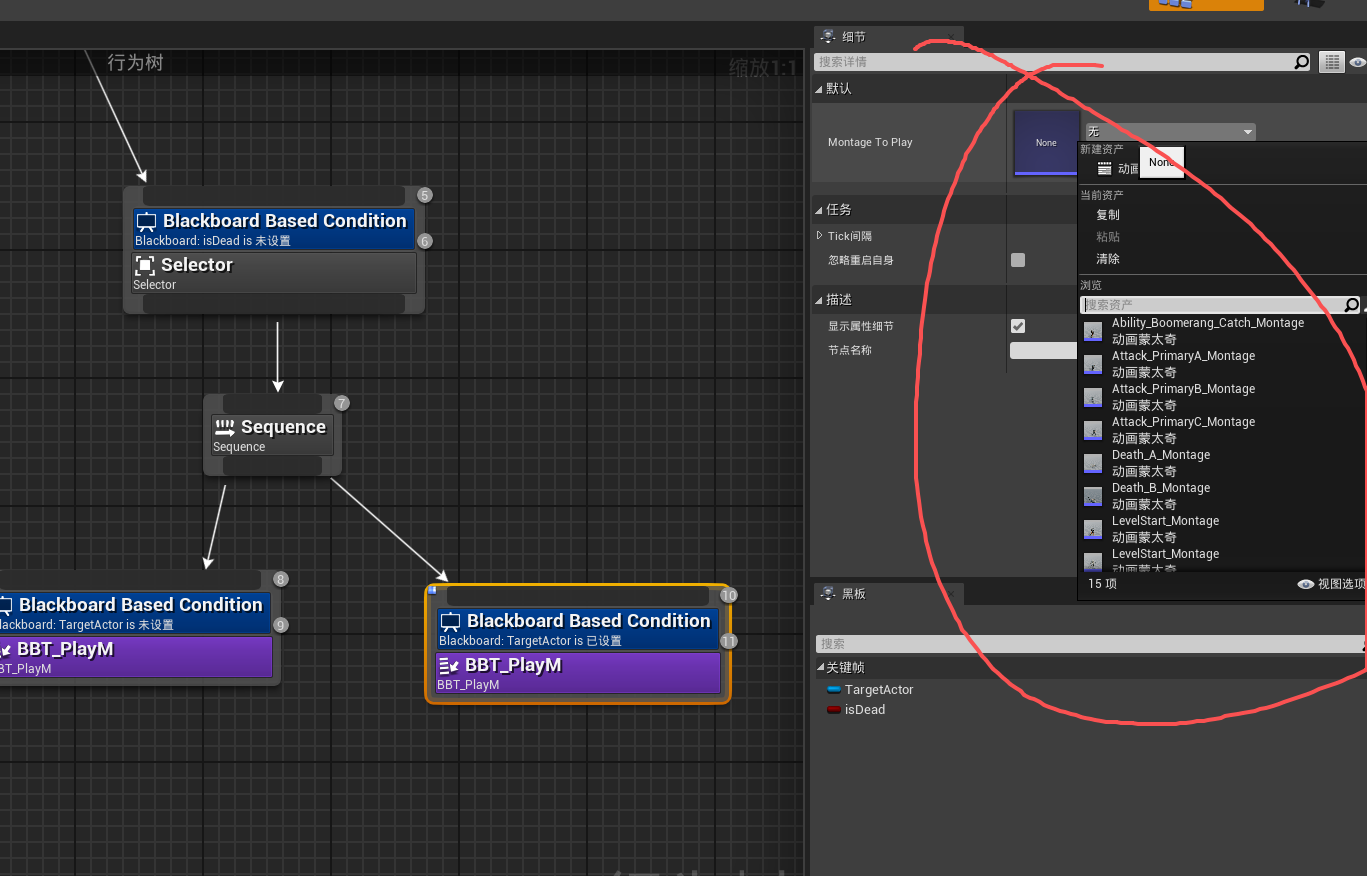Uncheck the 显示属性细节 checkbox

(1018, 326)
